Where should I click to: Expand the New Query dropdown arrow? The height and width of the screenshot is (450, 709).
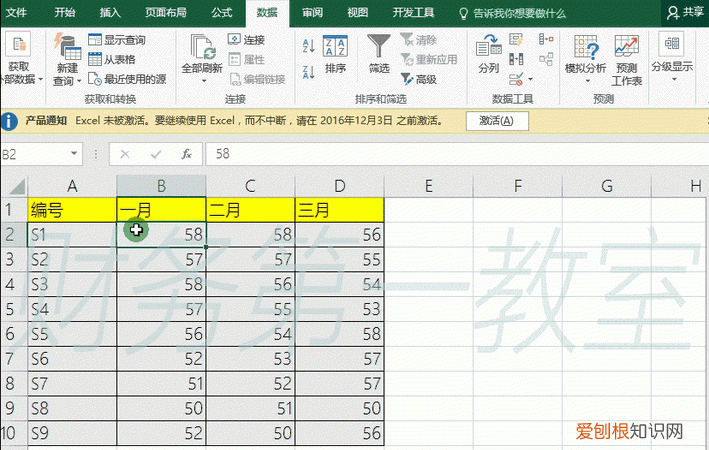tap(79, 81)
